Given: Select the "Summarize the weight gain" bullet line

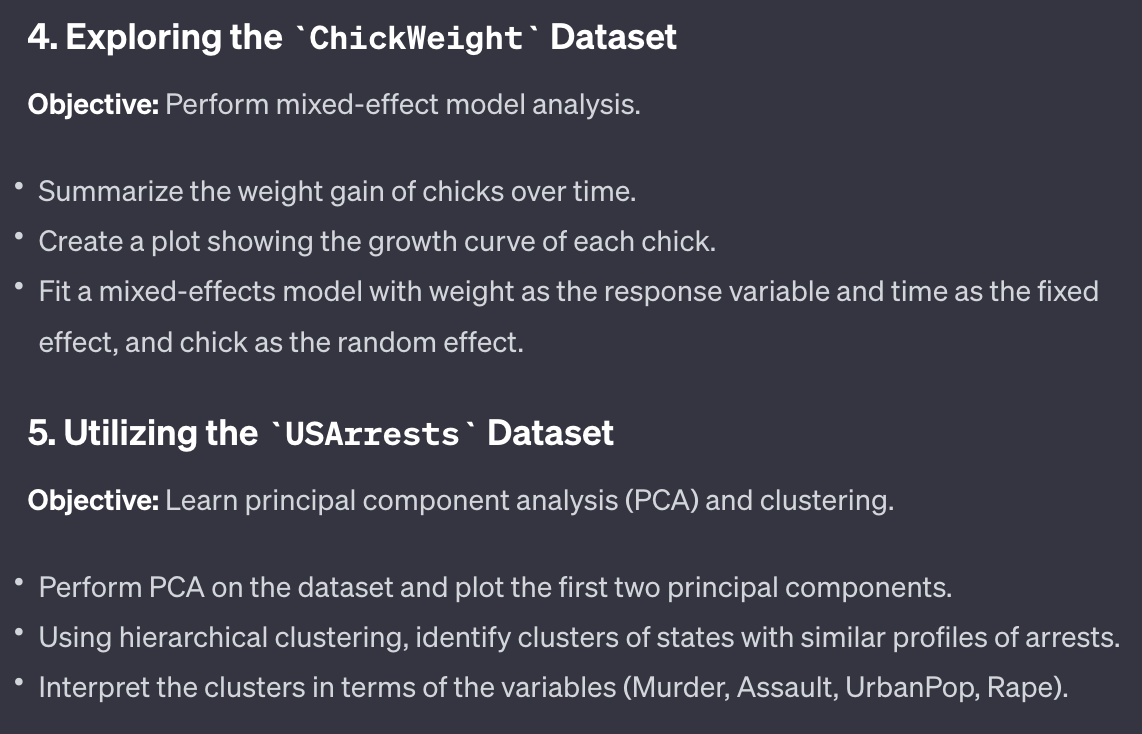Looking at the screenshot, I should coord(337,191).
